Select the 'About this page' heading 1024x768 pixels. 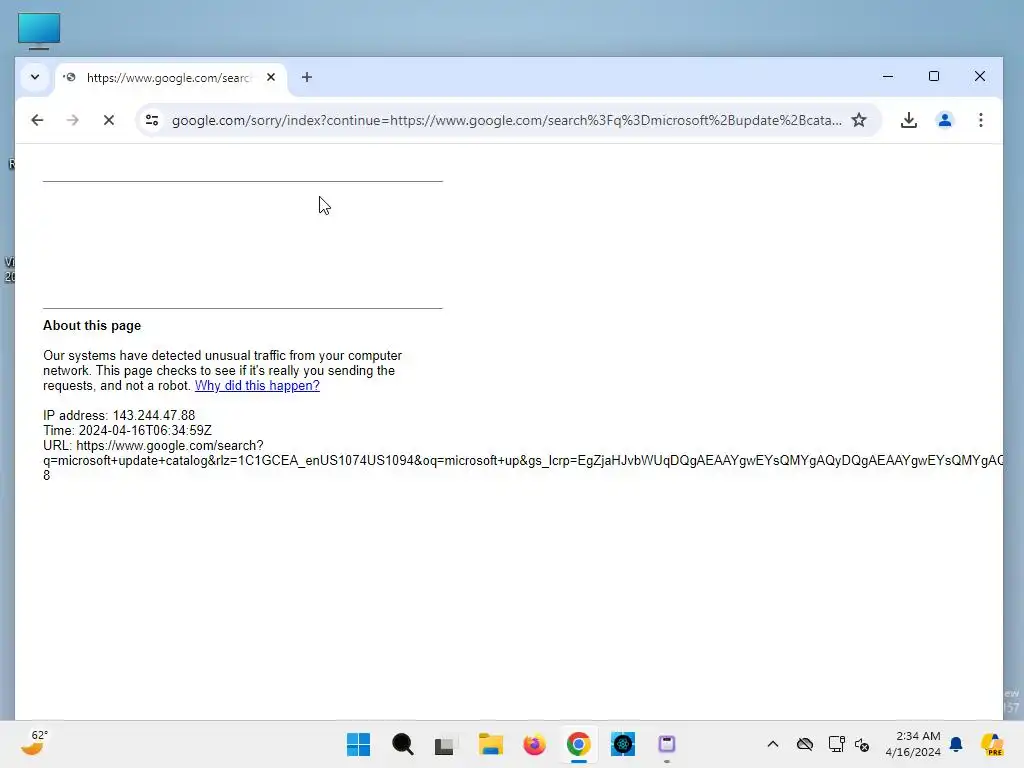[x=92, y=325]
